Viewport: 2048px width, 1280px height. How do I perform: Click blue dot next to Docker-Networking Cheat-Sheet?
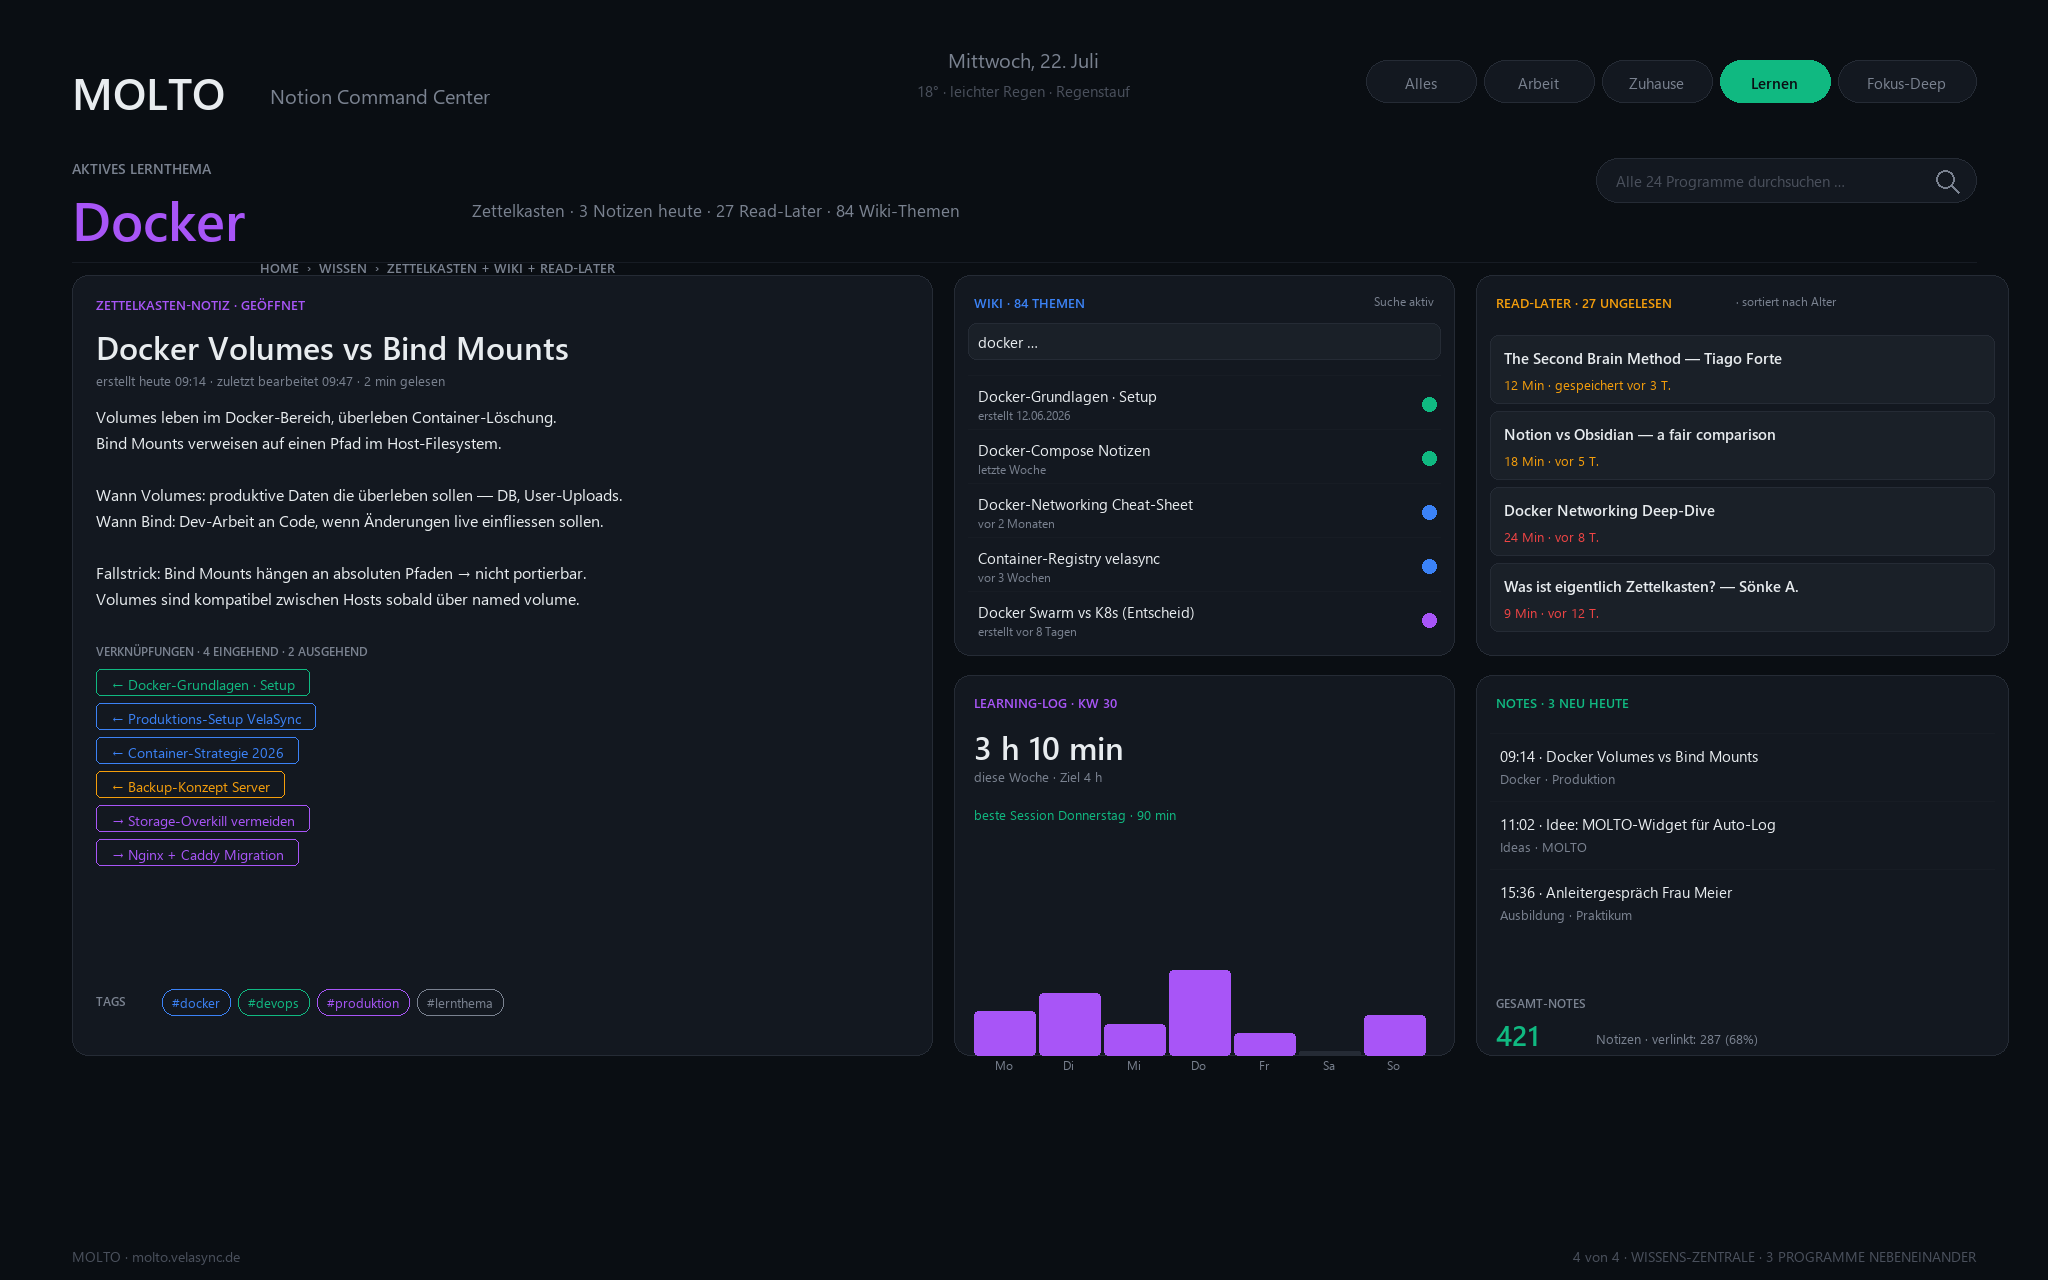[1429, 513]
